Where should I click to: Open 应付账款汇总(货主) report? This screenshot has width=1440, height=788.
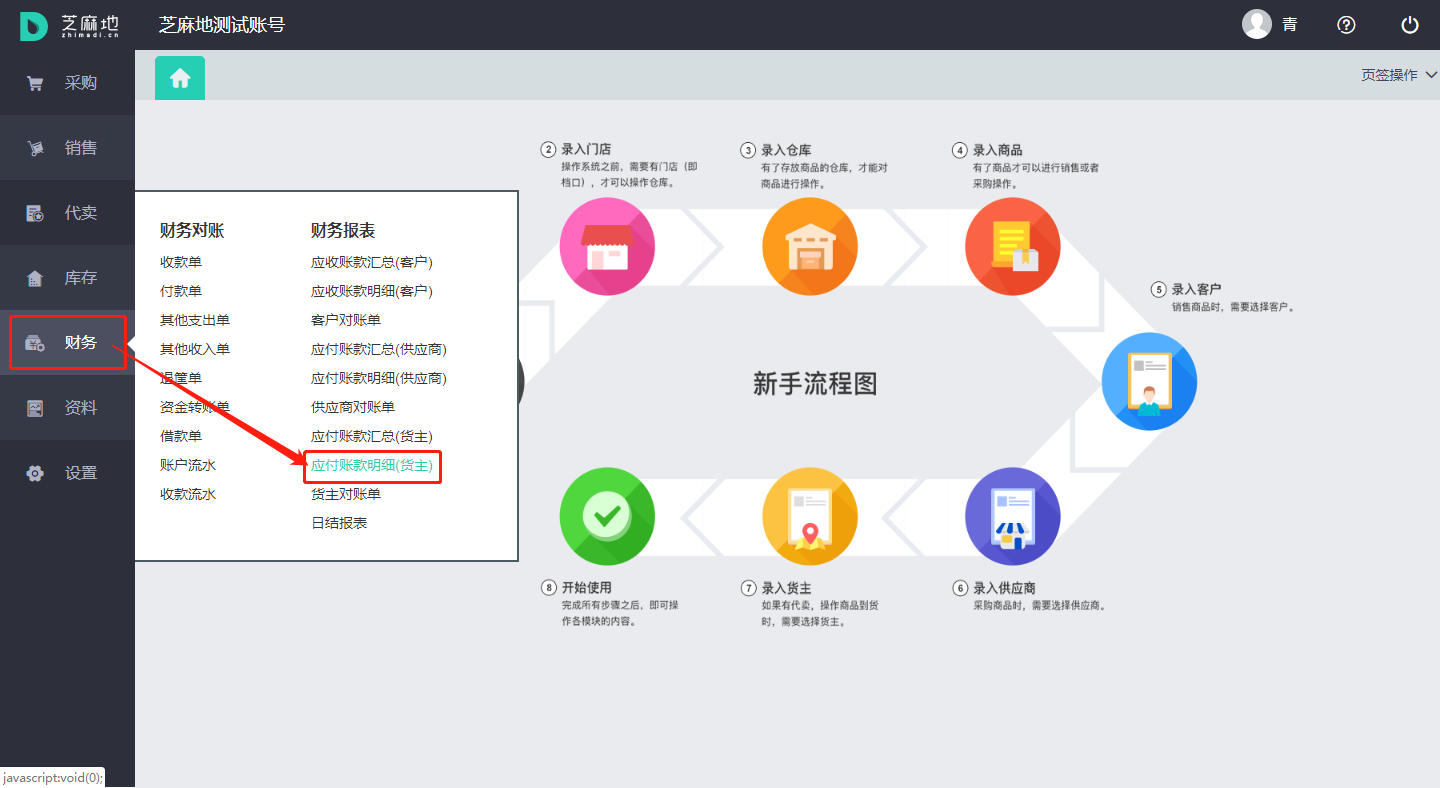pos(372,436)
